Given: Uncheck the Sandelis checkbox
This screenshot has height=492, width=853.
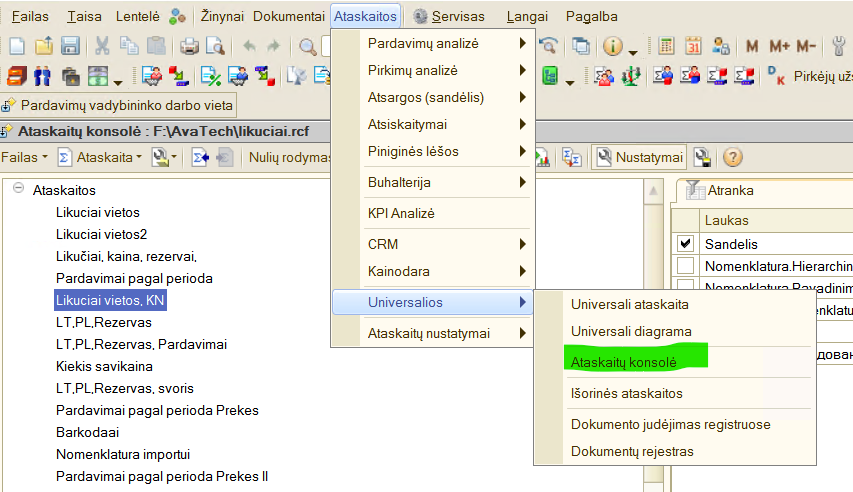Looking at the screenshot, I should (x=685, y=243).
